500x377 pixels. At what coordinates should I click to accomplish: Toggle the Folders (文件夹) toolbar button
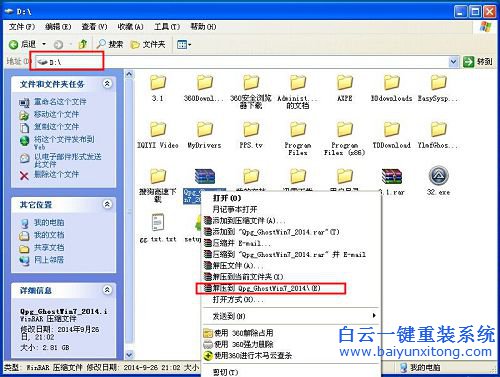tap(148, 44)
